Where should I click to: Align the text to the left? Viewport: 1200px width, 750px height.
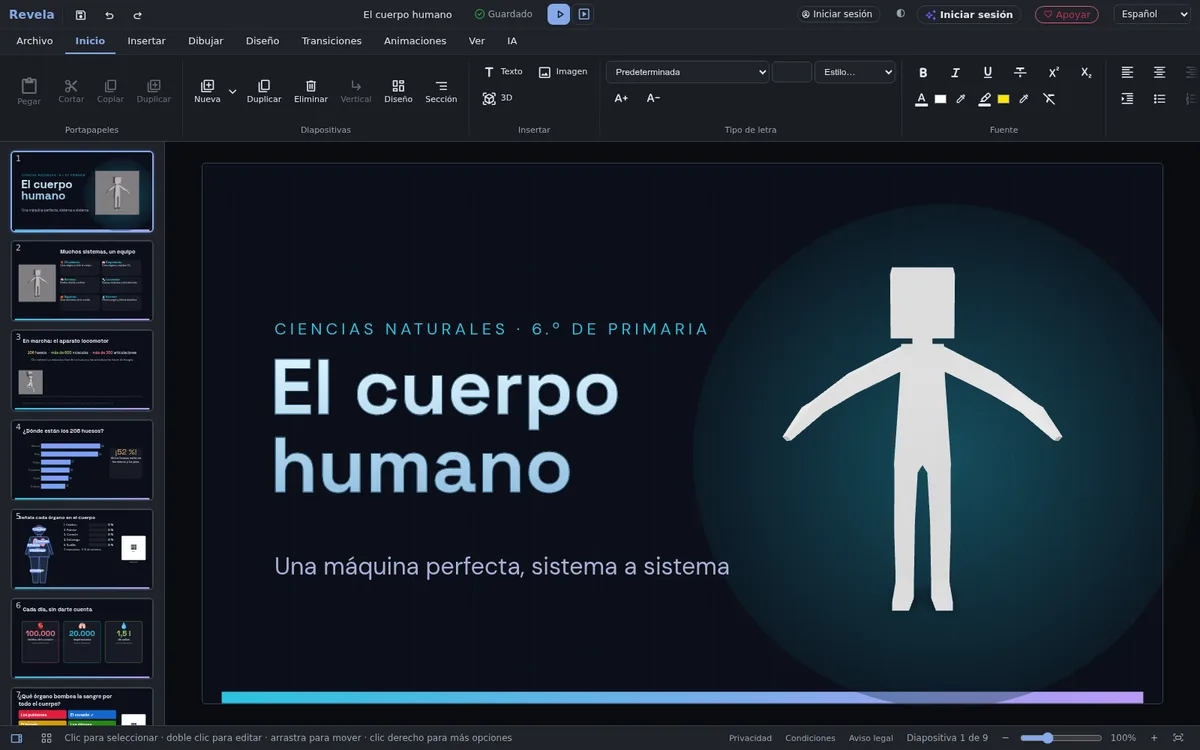click(1127, 72)
